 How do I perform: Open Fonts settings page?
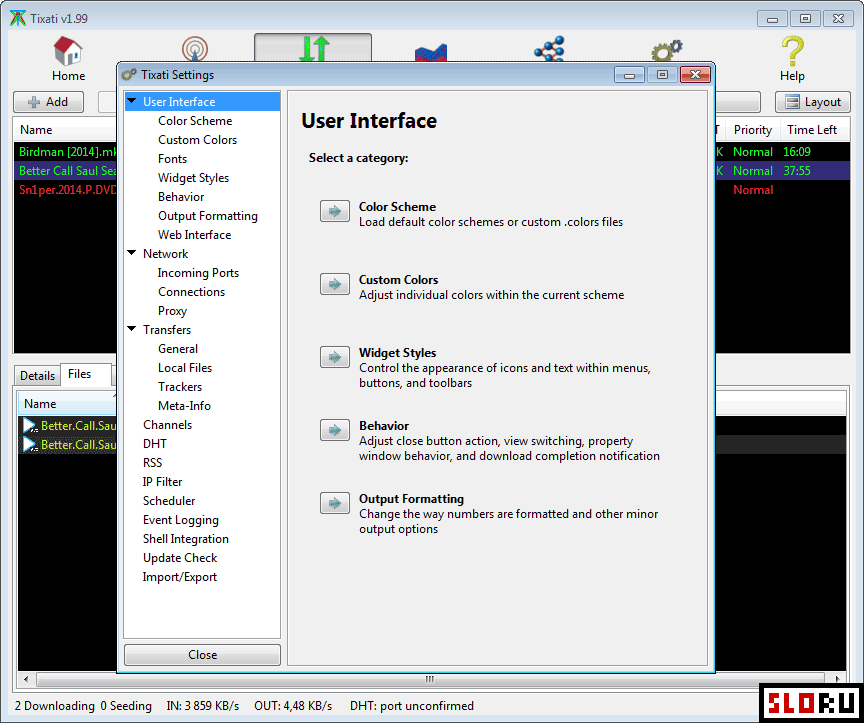172,159
